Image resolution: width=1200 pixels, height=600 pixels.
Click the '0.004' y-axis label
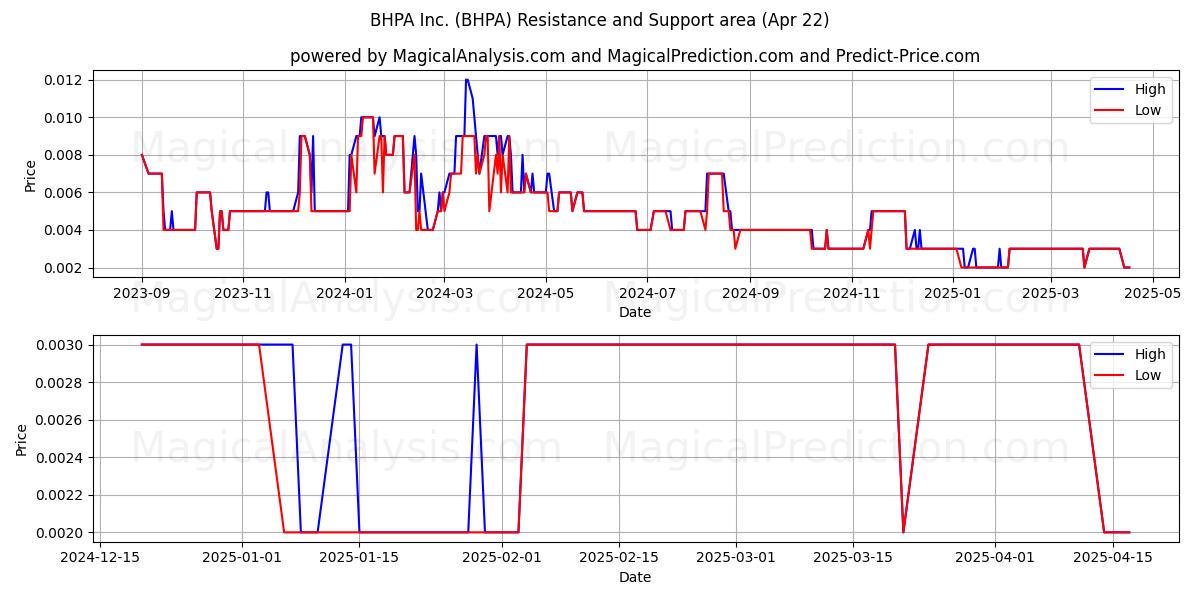[64, 230]
